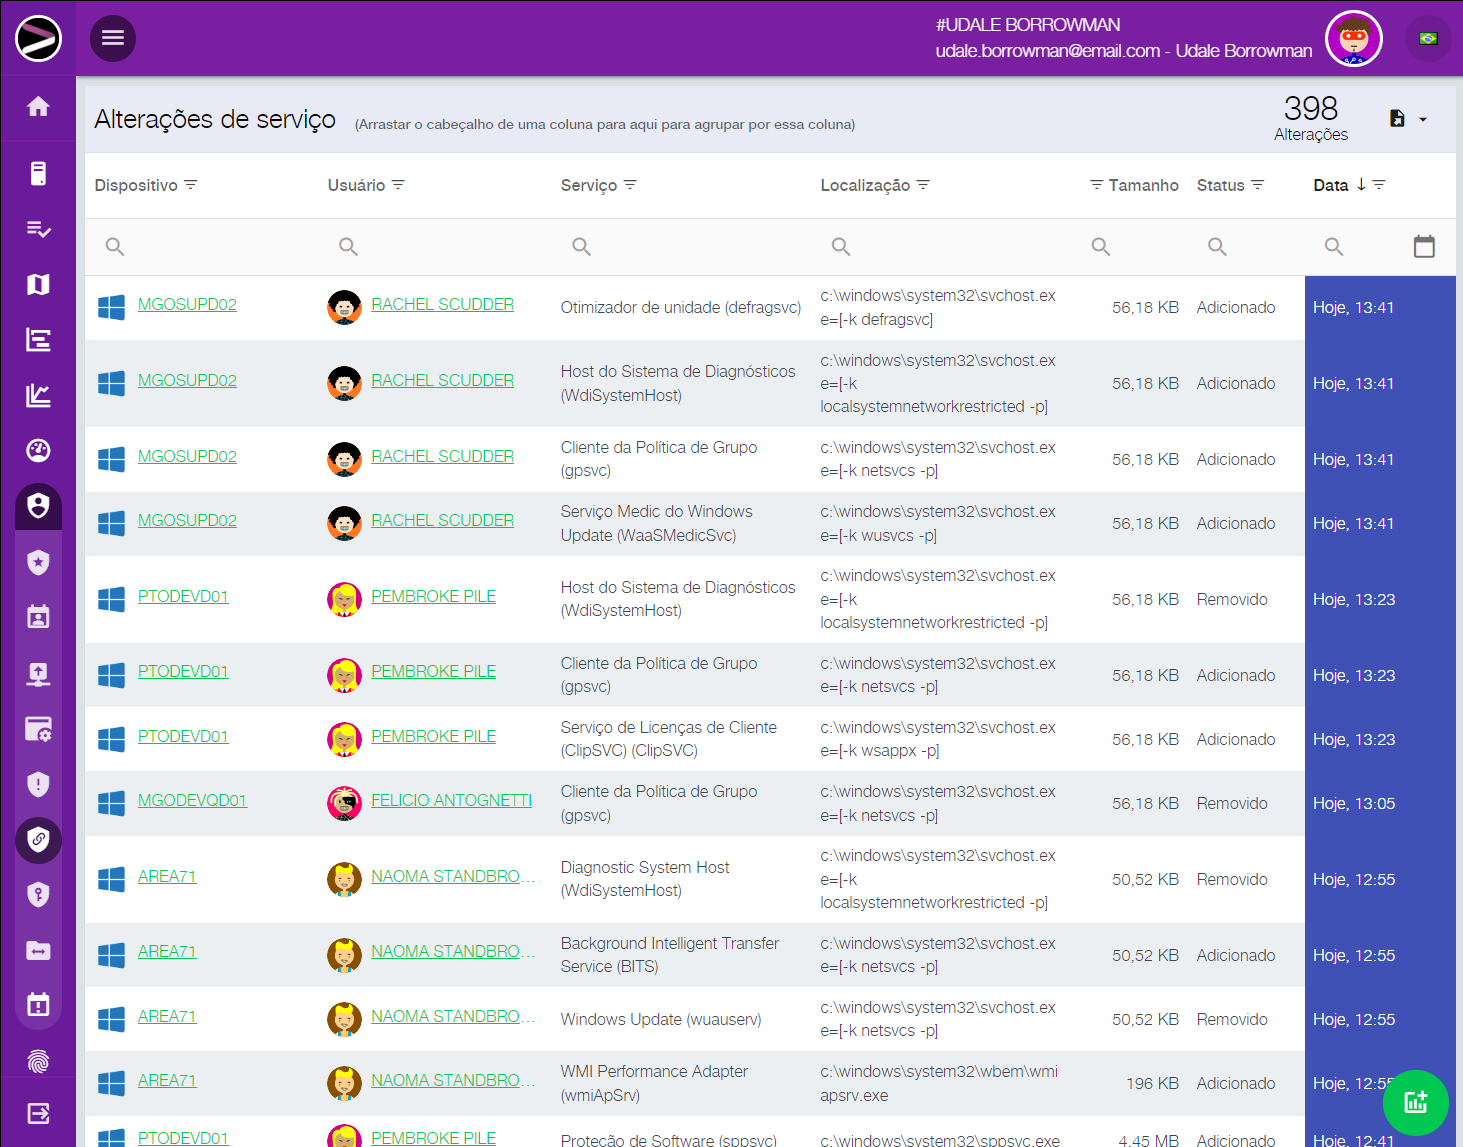Screen dimensions: 1463x1147
Task: Sort by the Tamanho column header
Action: 1143,185
